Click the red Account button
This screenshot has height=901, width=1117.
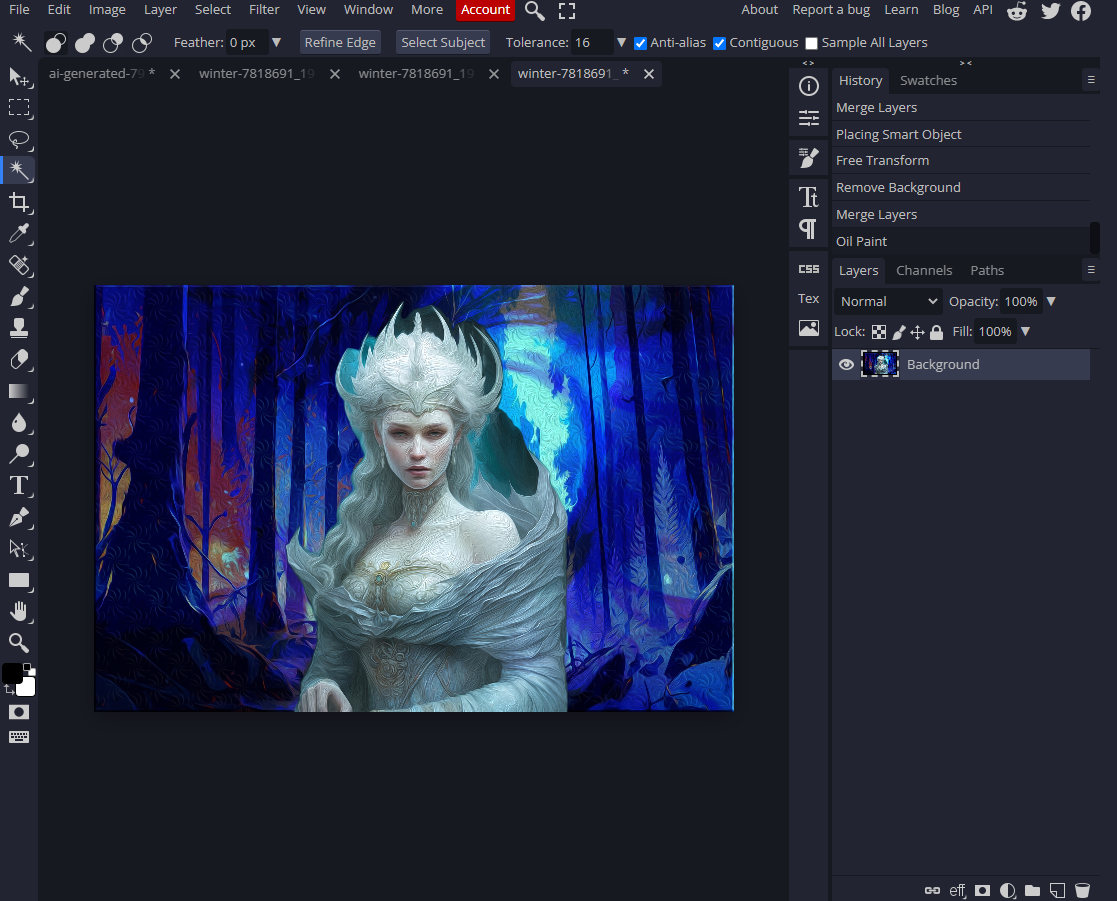click(x=485, y=10)
